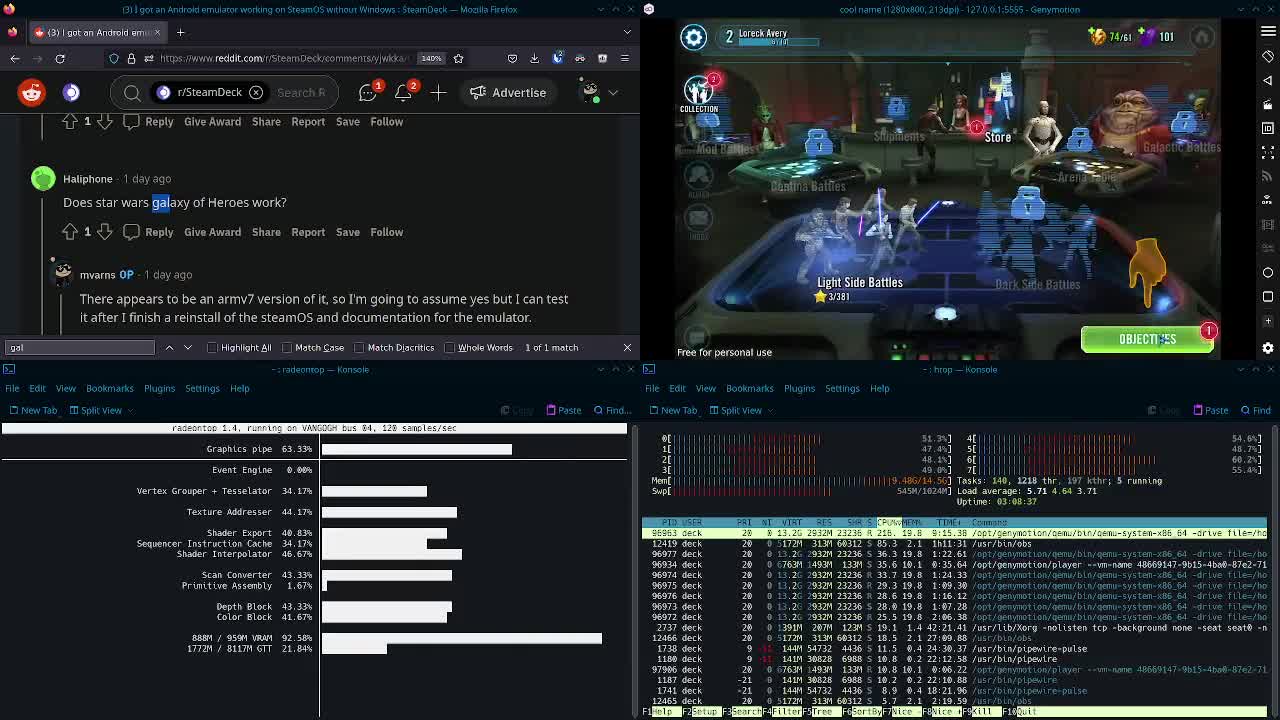Click Give Award on Haliphone's comment
1280x720 pixels.
coord(212,232)
